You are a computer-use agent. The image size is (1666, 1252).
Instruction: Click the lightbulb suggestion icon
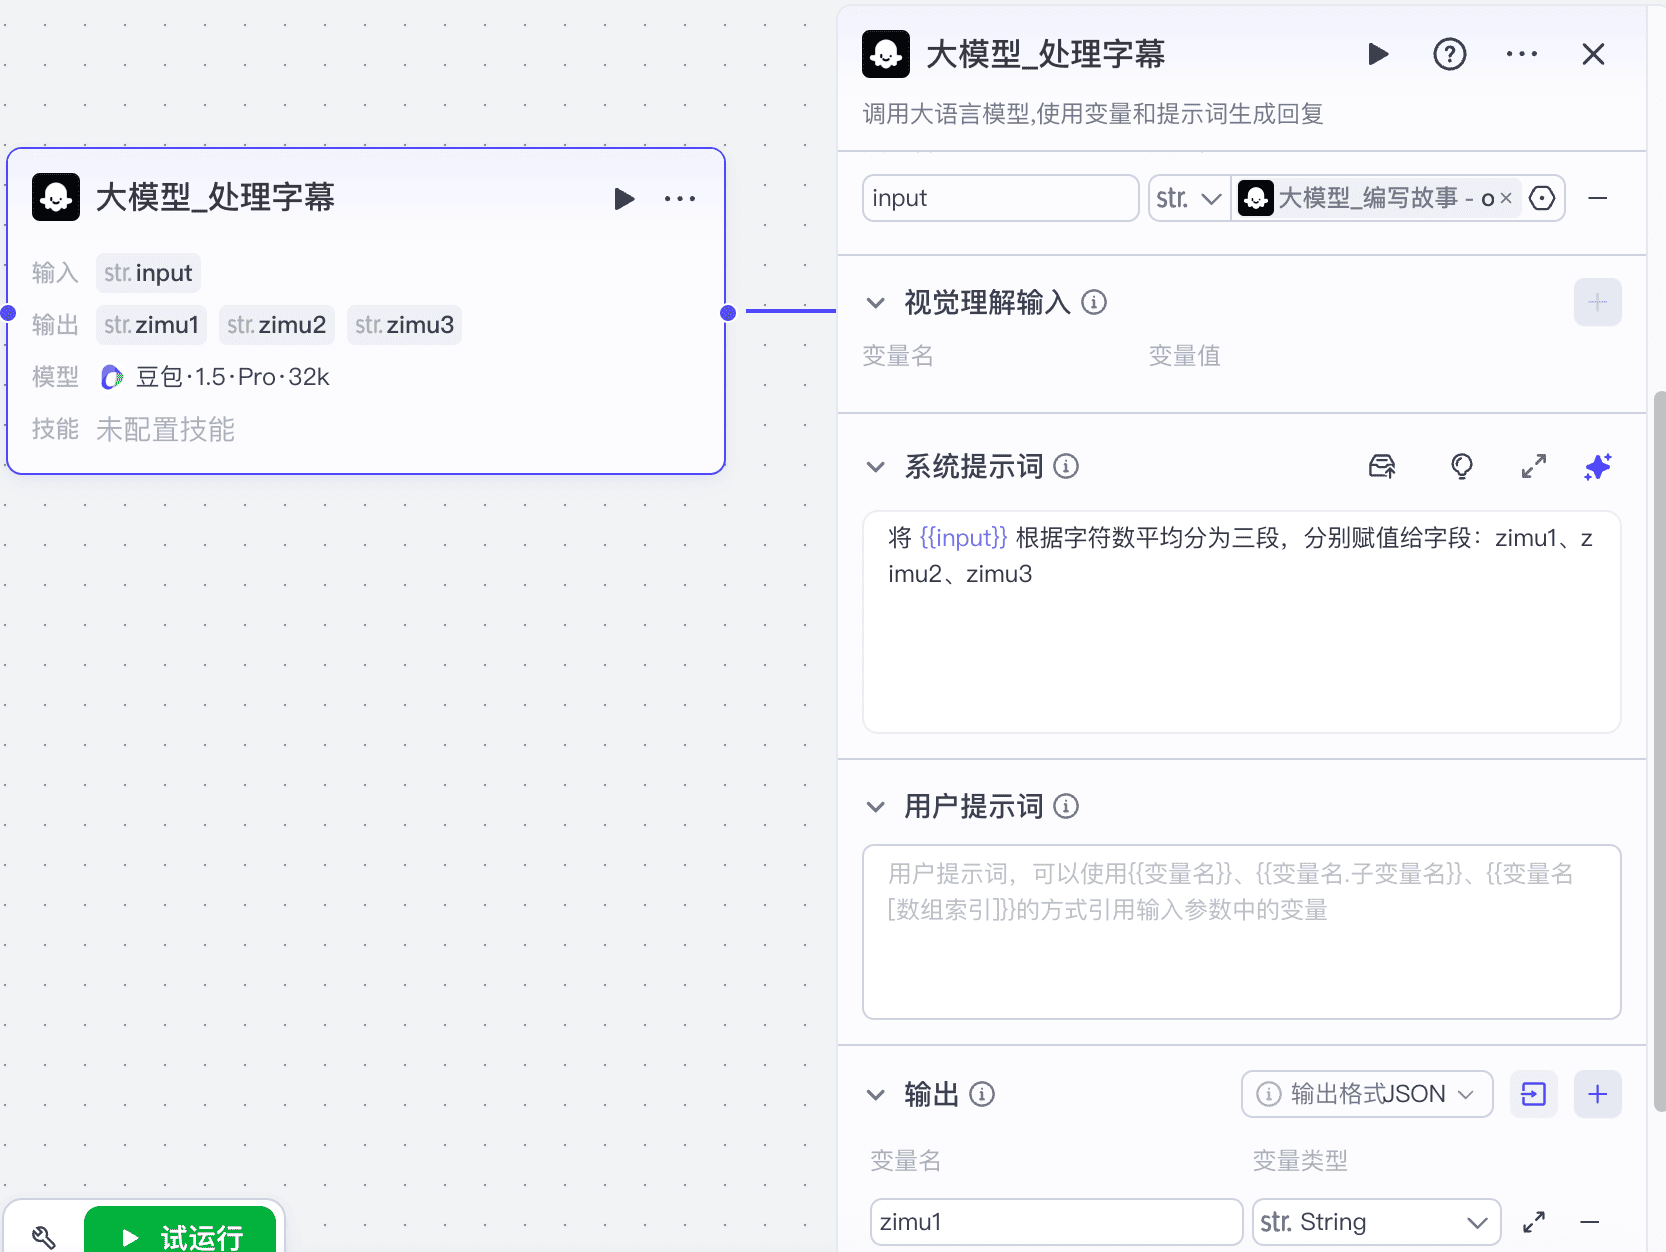click(1462, 466)
